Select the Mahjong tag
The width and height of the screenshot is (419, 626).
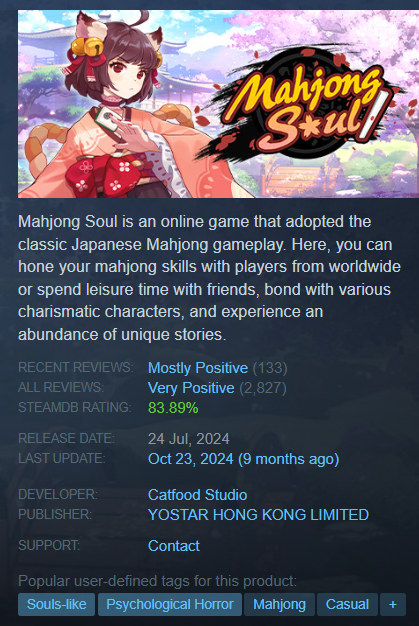(x=279, y=604)
